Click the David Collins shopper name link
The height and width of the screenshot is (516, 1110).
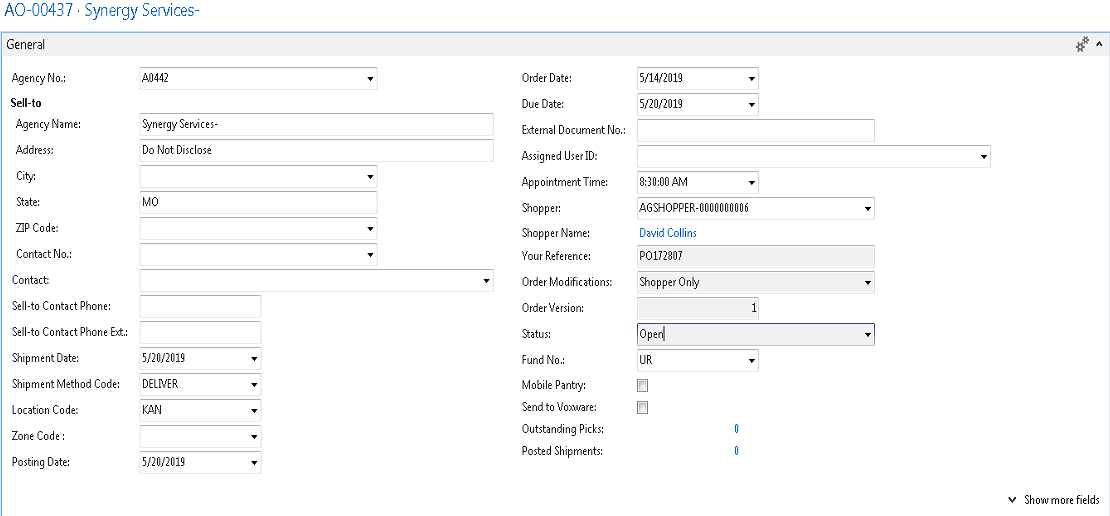(667, 233)
